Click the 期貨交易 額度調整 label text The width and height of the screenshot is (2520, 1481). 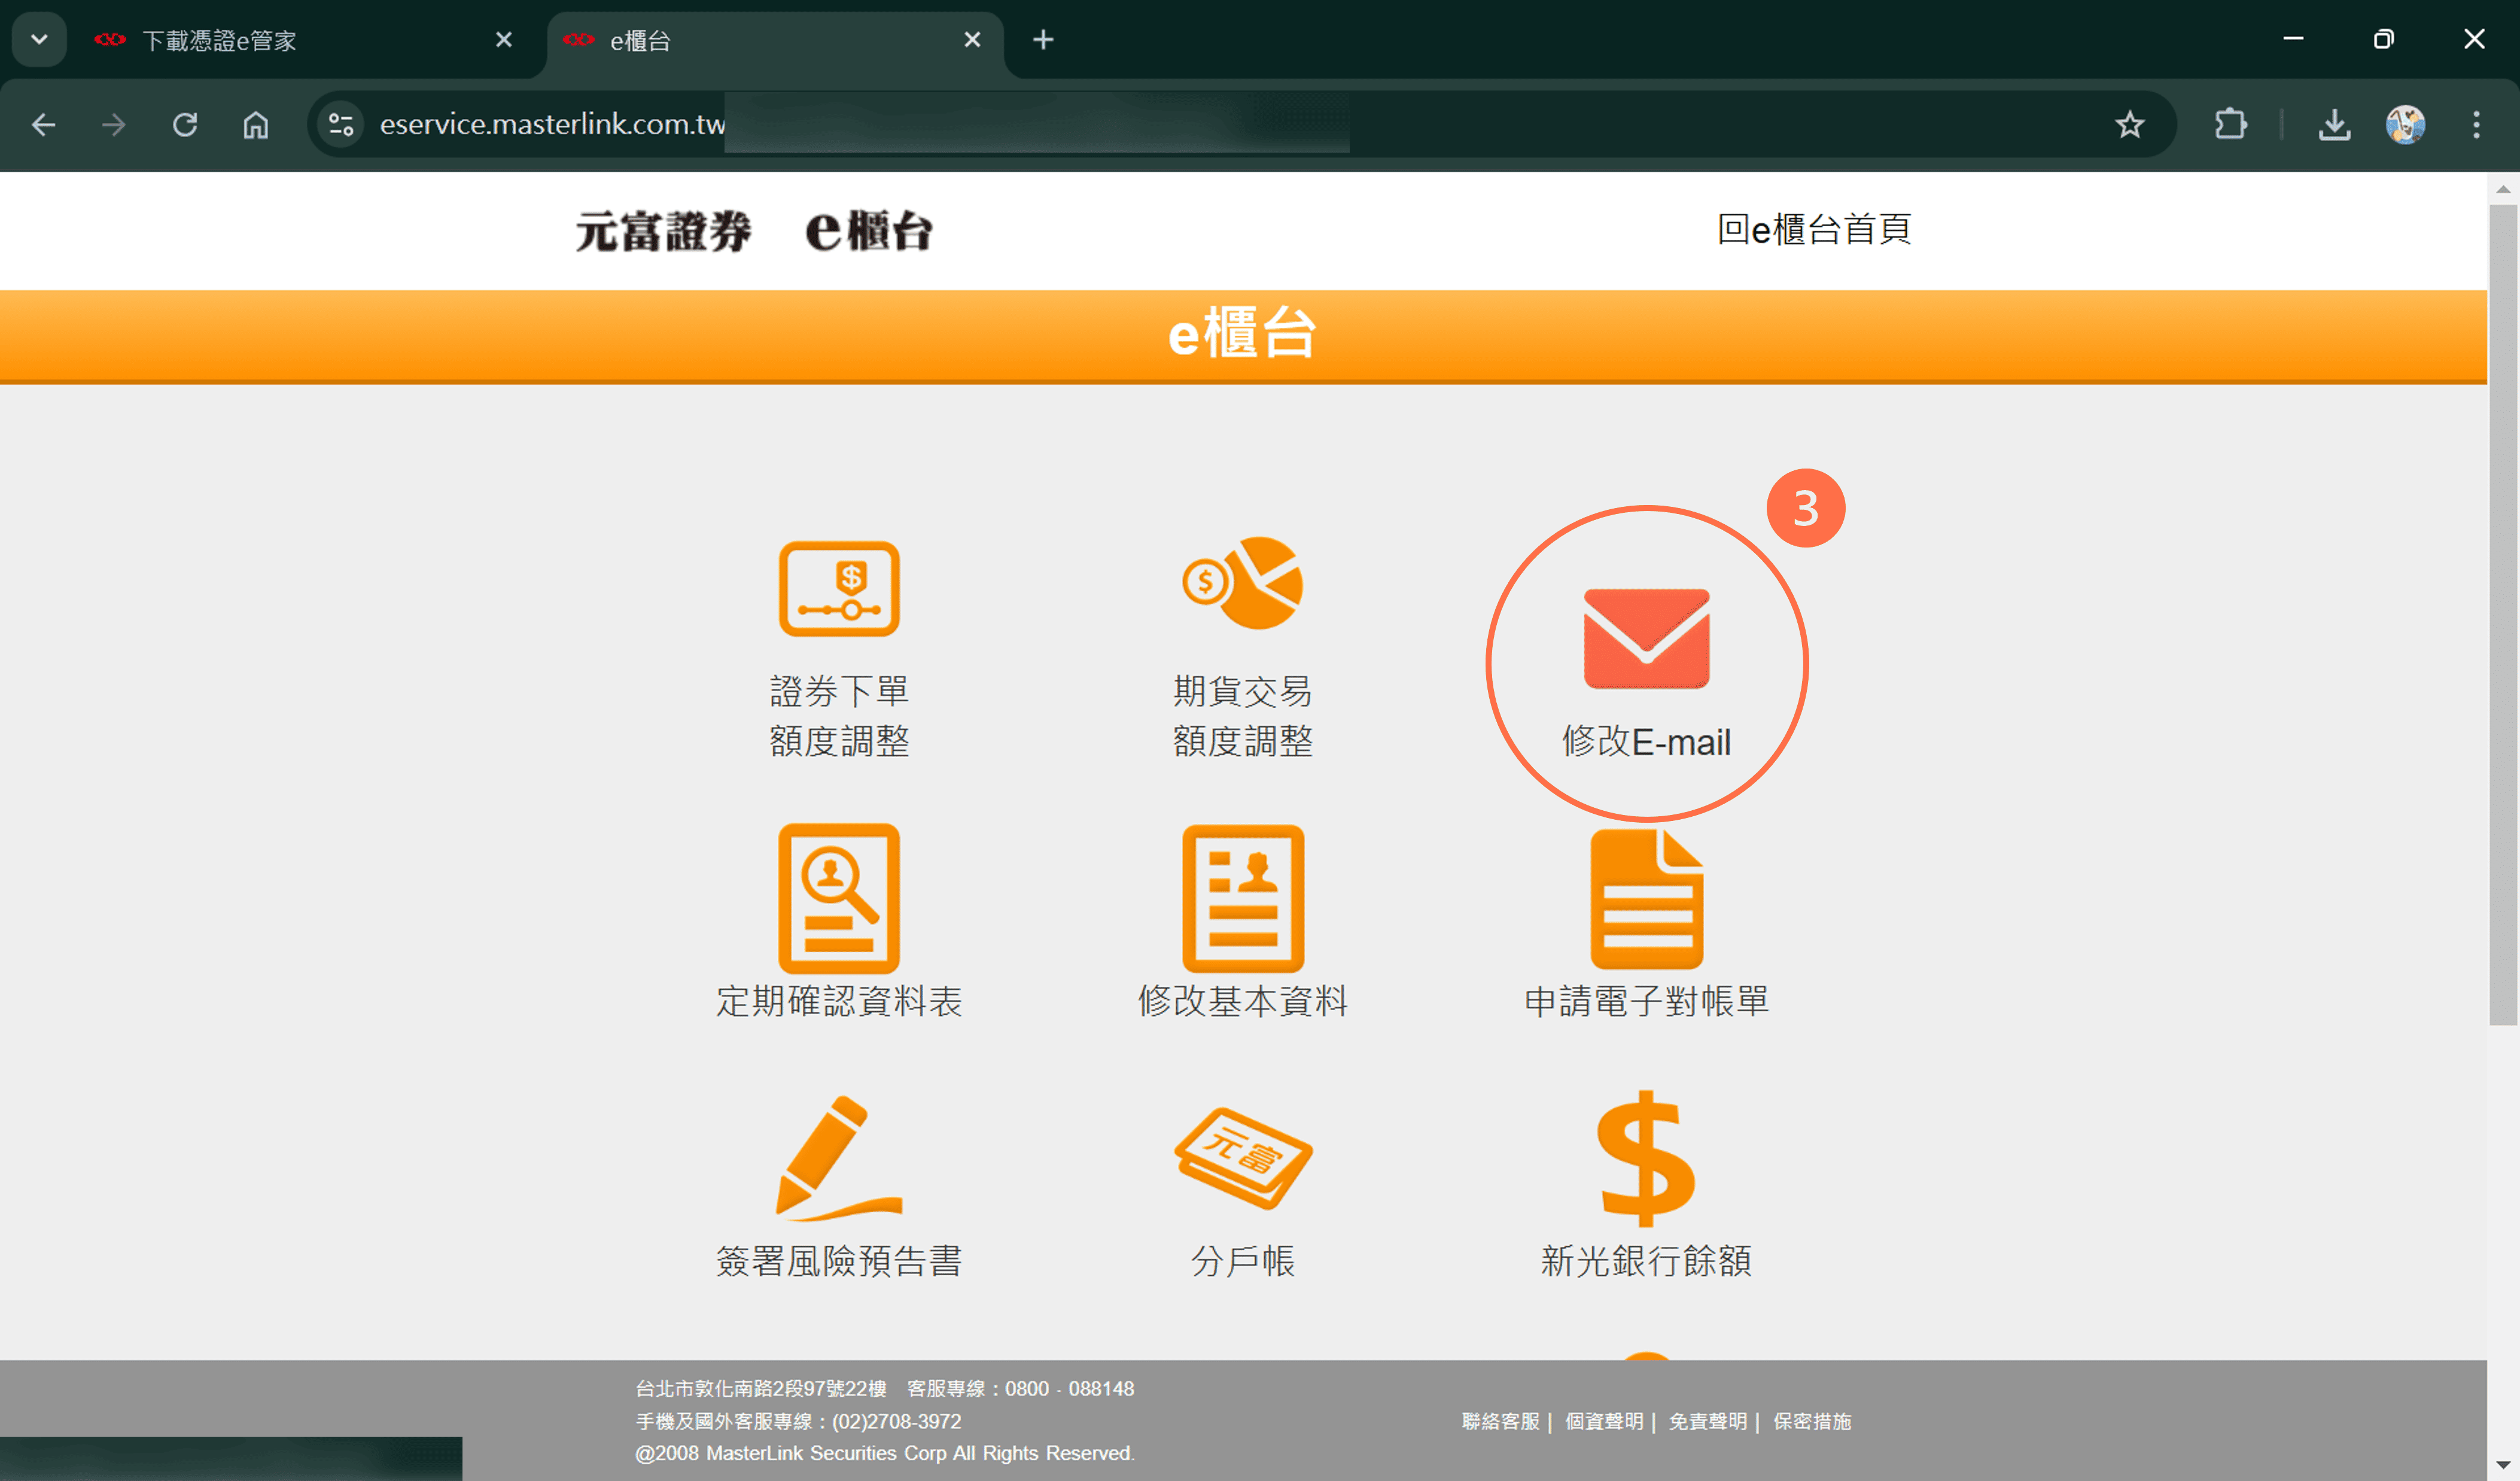pos(1243,716)
